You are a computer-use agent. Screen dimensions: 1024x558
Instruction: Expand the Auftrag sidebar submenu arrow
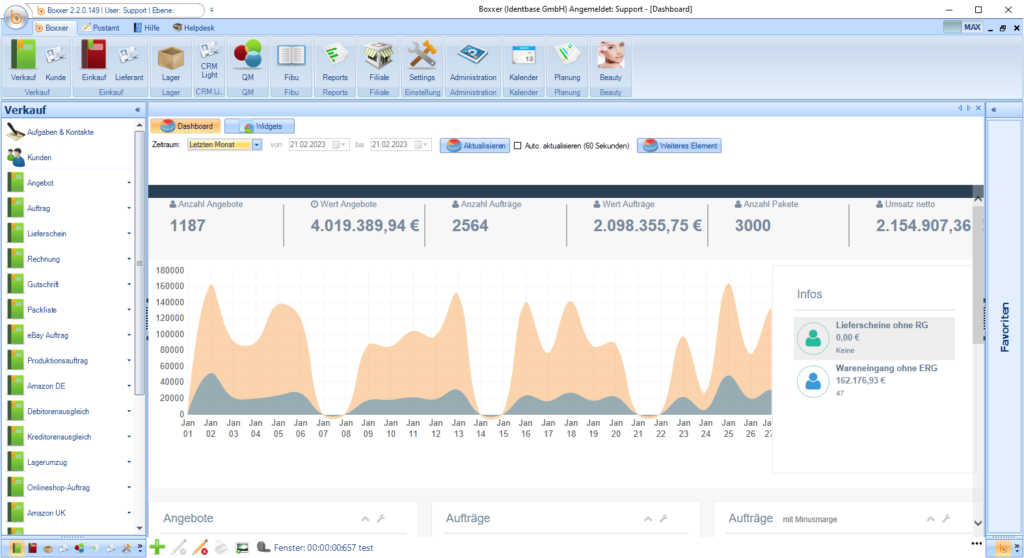(x=129, y=208)
